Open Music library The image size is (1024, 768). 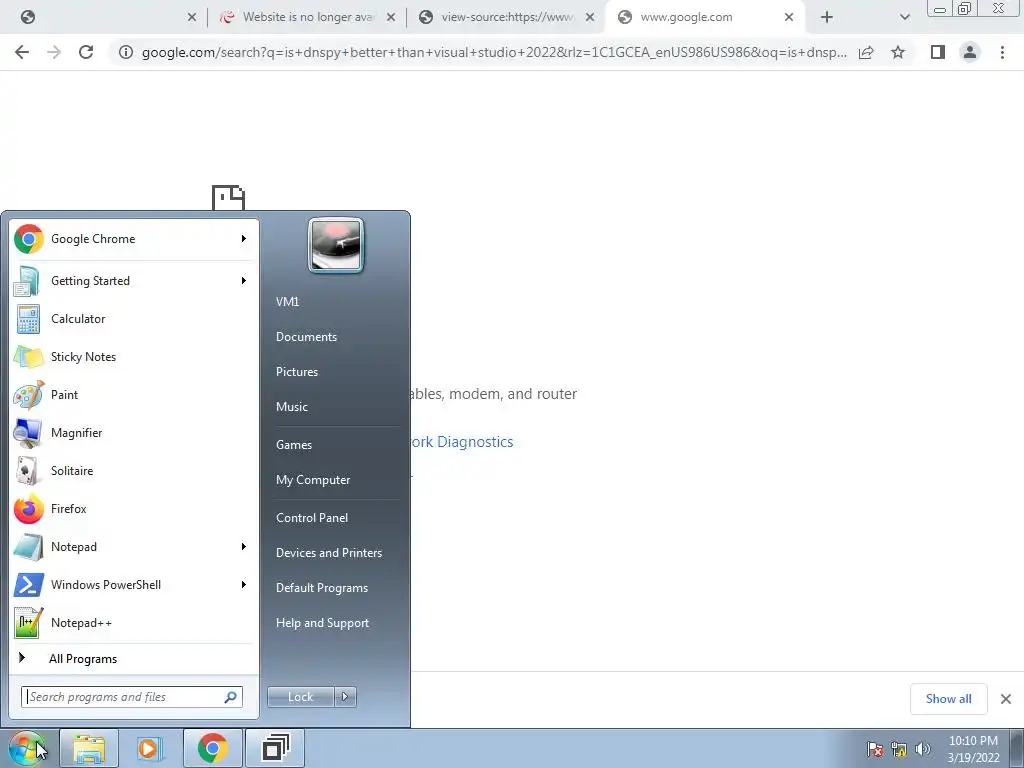click(x=291, y=407)
